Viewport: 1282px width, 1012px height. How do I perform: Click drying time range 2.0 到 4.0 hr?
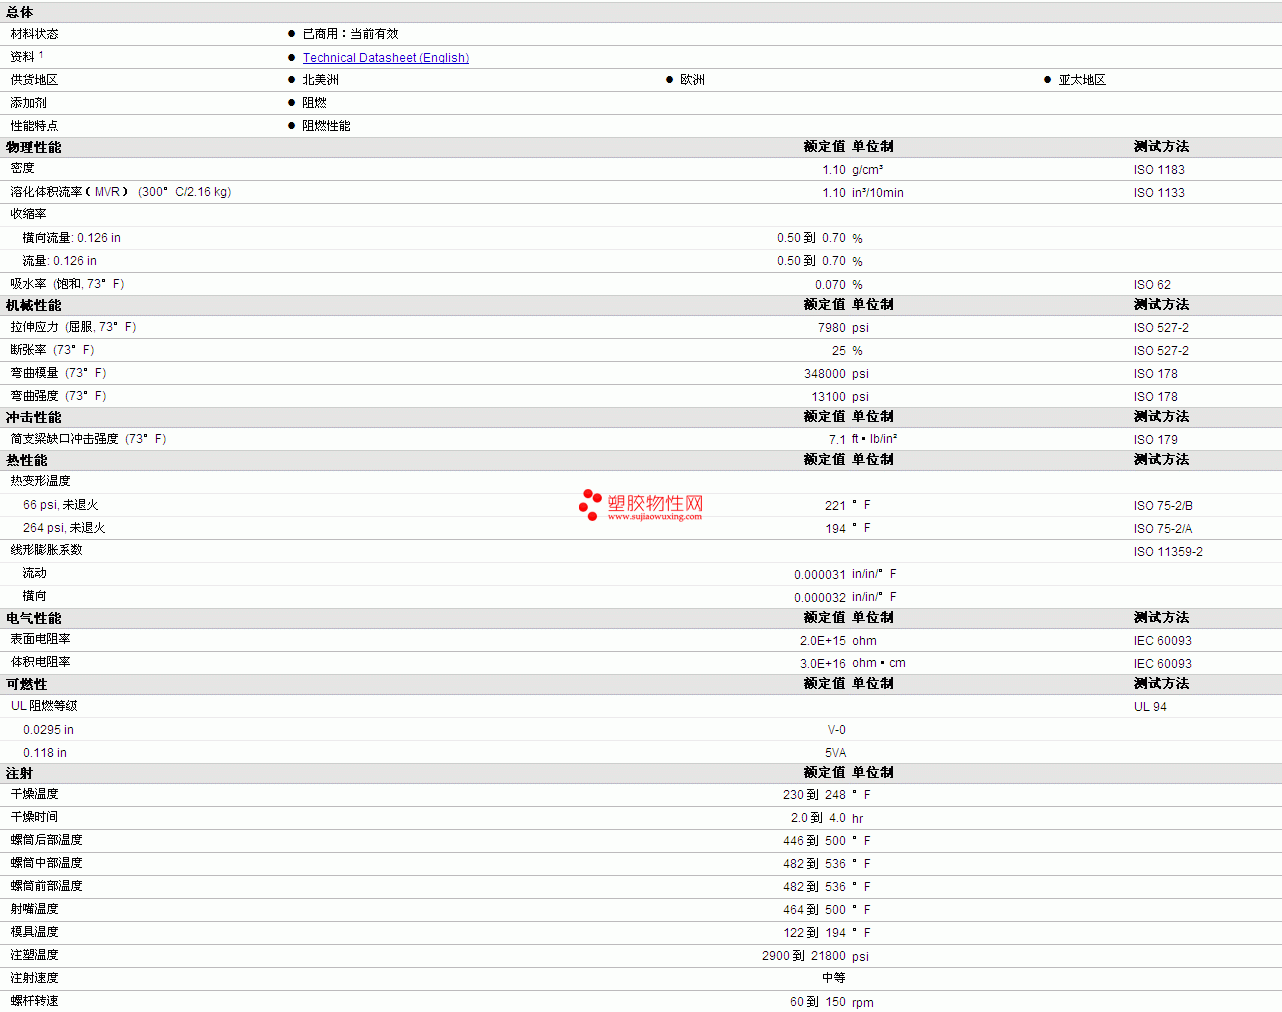tap(827, 818)
